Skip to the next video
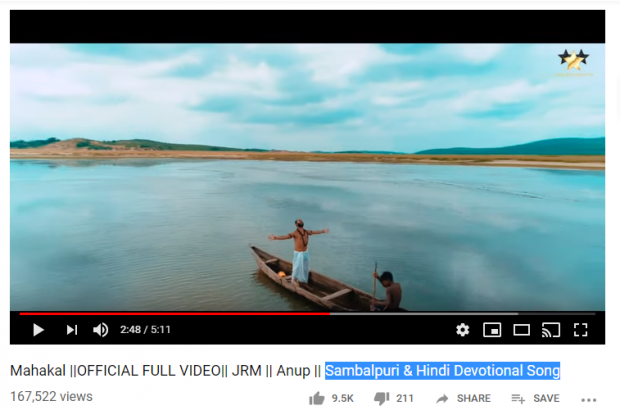The image size is (620, 410). click(x=72, y=329)
